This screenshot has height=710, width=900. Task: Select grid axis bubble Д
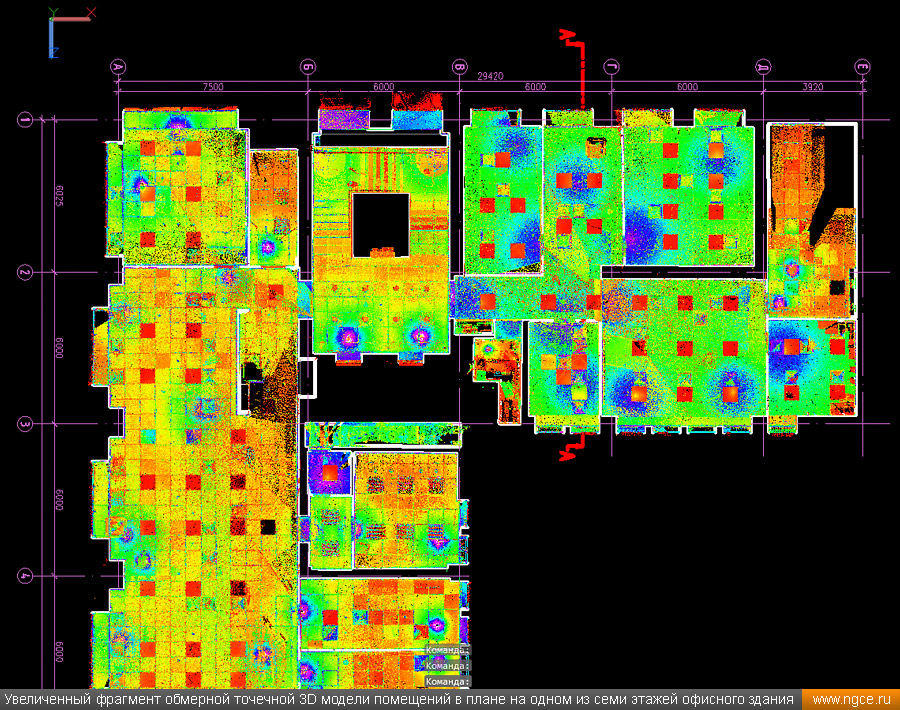pyautogui.click(x=763, y=67)
